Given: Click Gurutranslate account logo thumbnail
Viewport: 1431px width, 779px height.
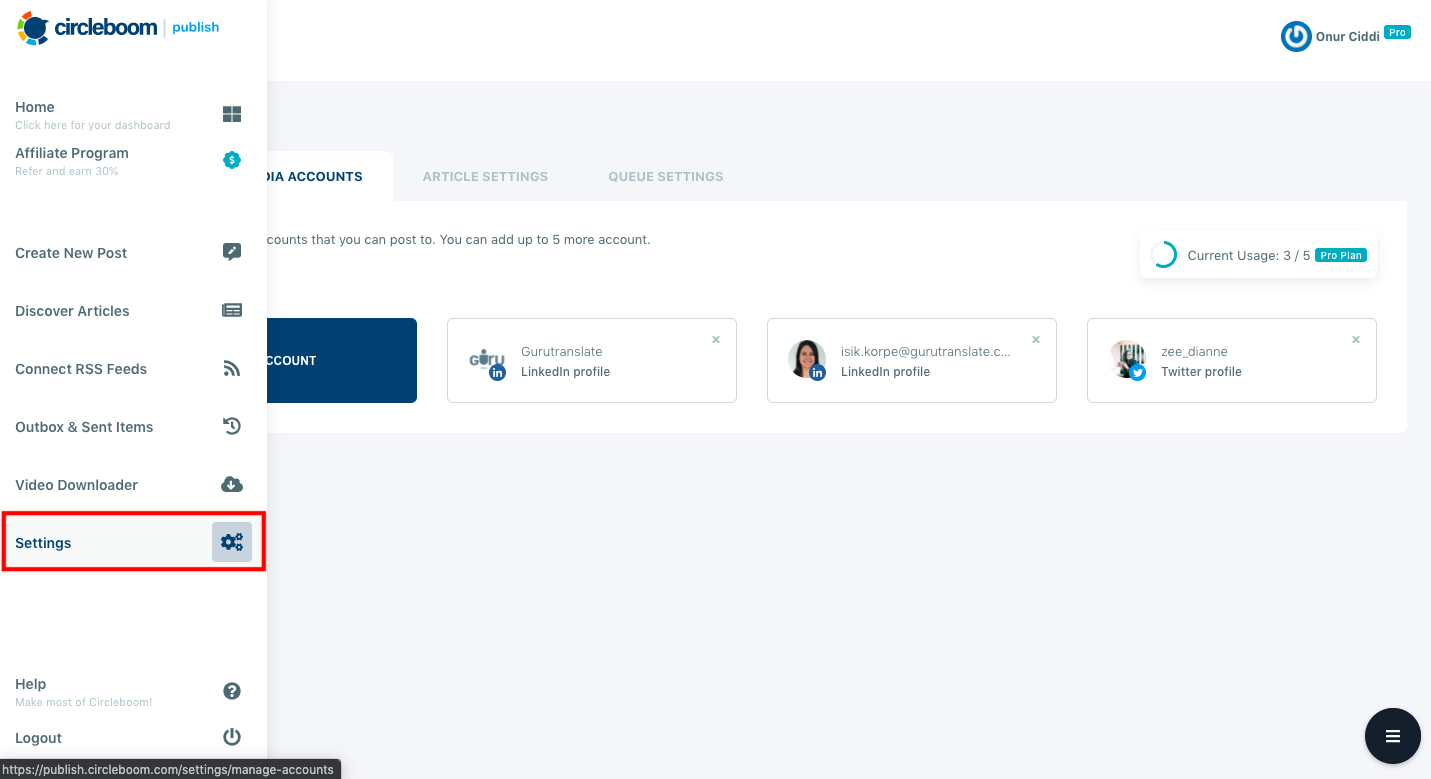Looking at the screenshot, I should point(487,361).
